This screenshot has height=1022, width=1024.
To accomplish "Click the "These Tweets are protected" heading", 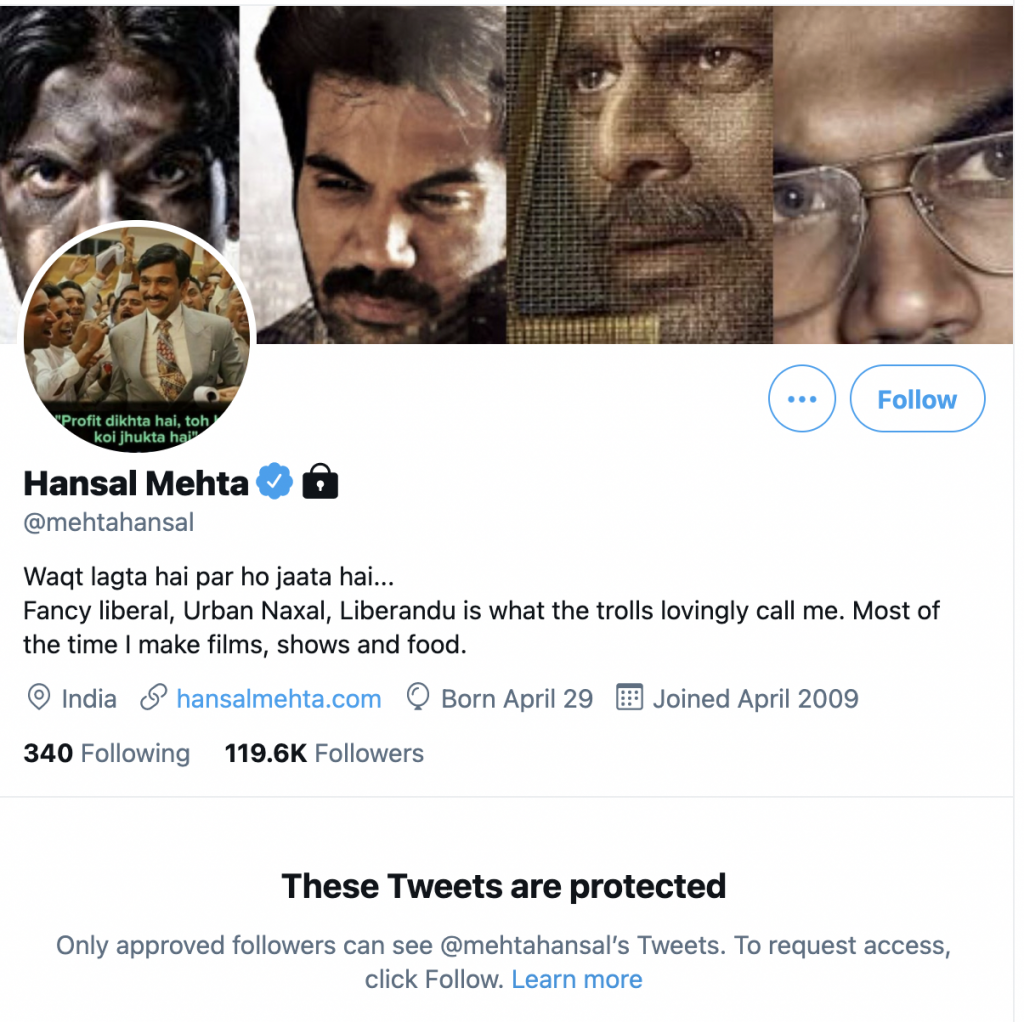I will (x=504, y=886).
